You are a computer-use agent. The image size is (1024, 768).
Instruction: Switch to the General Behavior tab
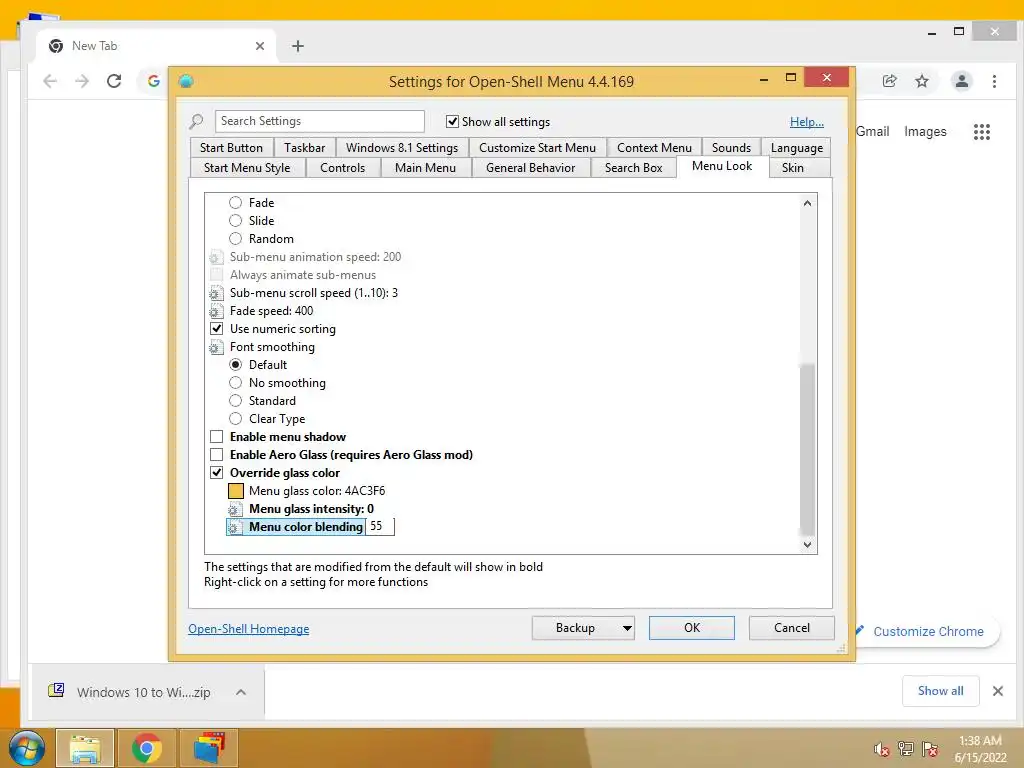(530, 168)
